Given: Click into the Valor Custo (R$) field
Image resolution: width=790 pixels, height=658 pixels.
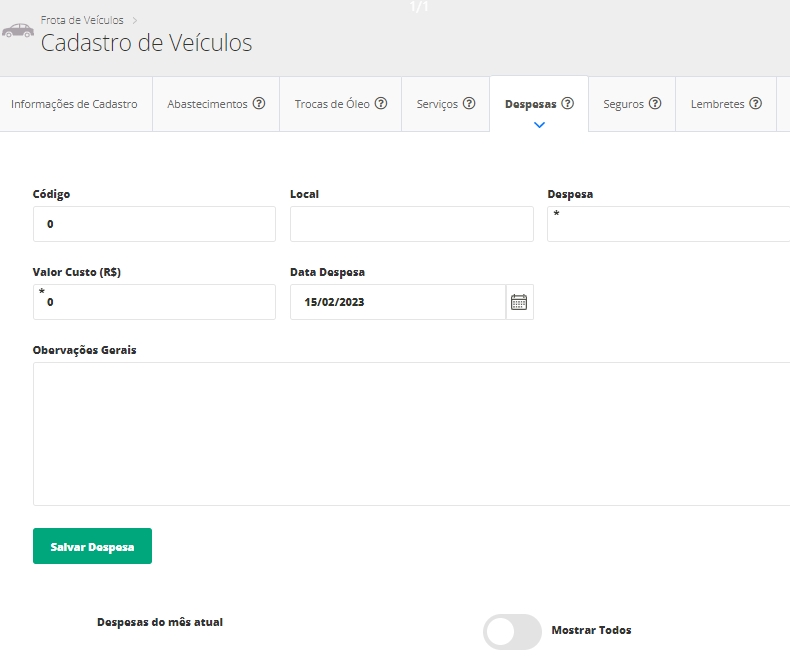Looking at the screenshot, I should (x=154, y=302).
